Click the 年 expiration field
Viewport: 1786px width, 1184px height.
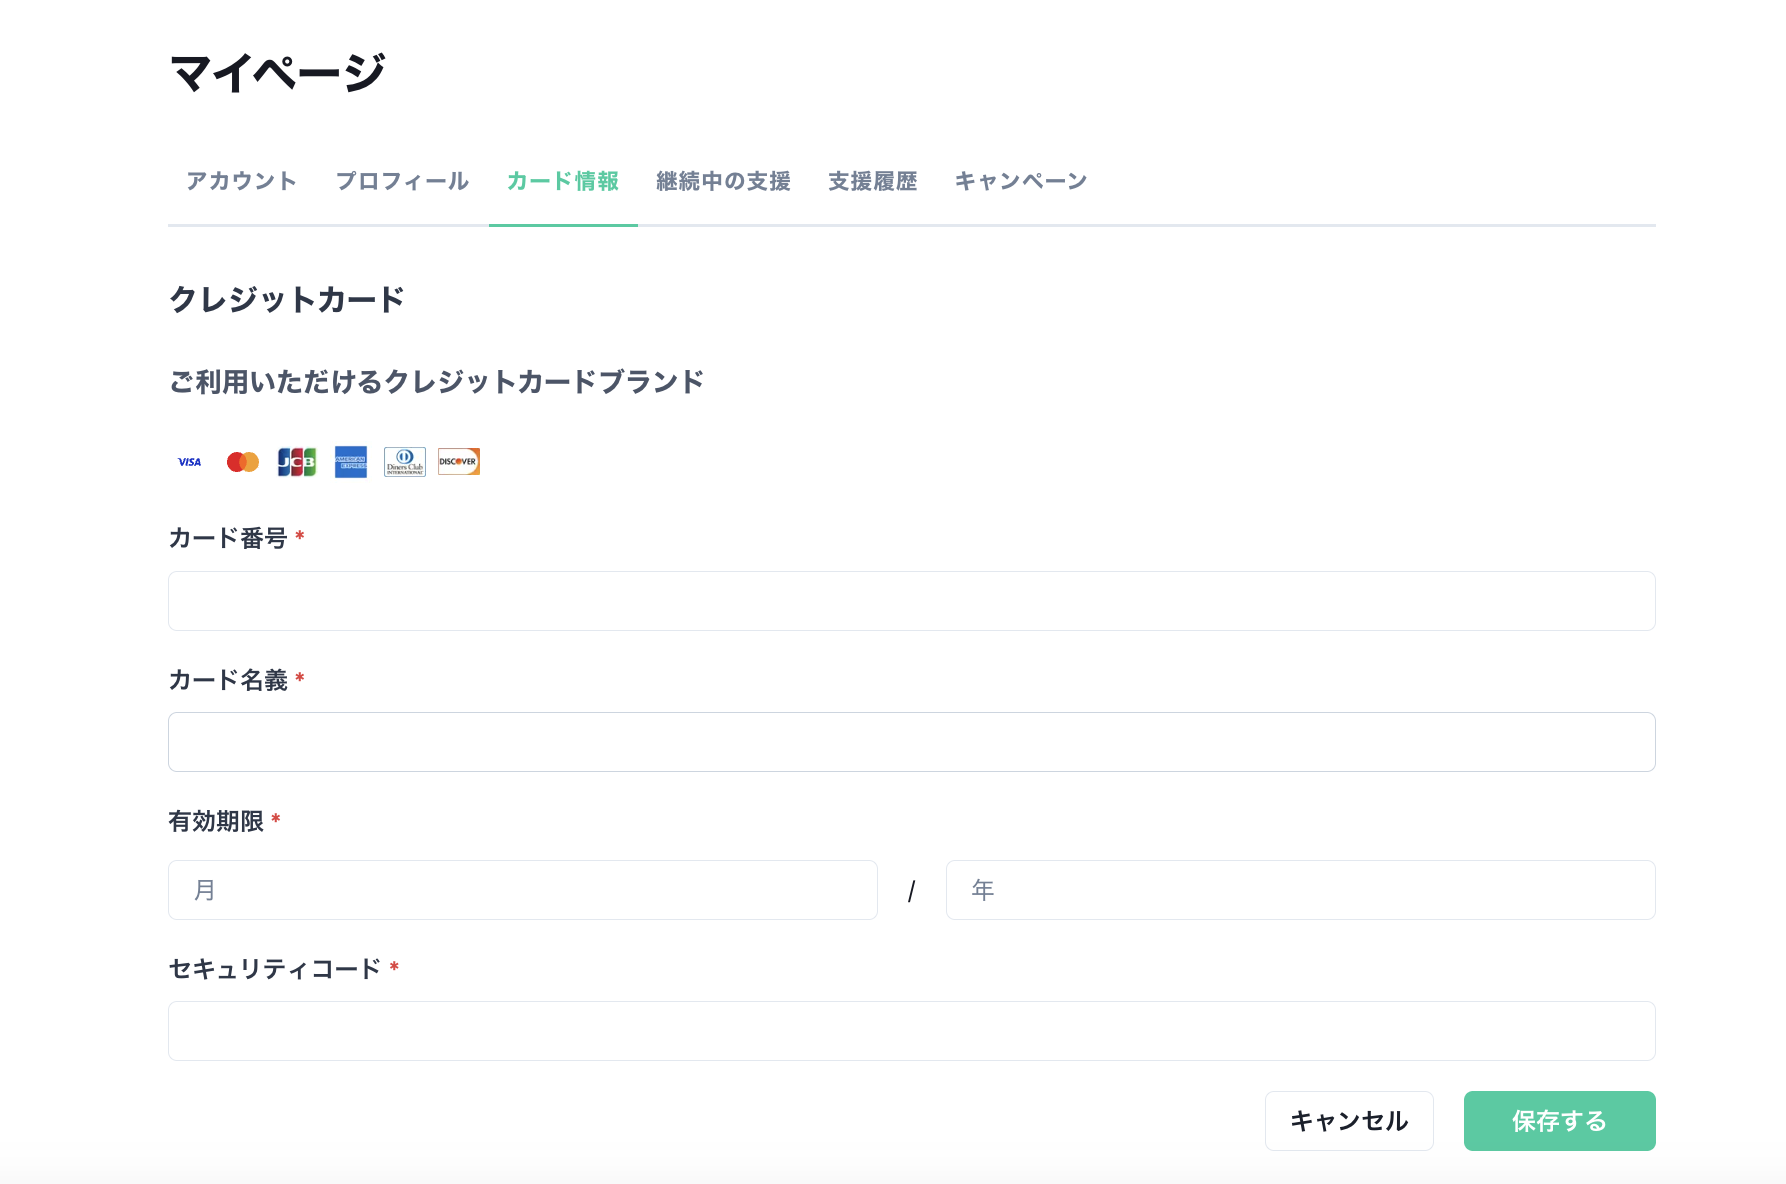point(1299,889)
